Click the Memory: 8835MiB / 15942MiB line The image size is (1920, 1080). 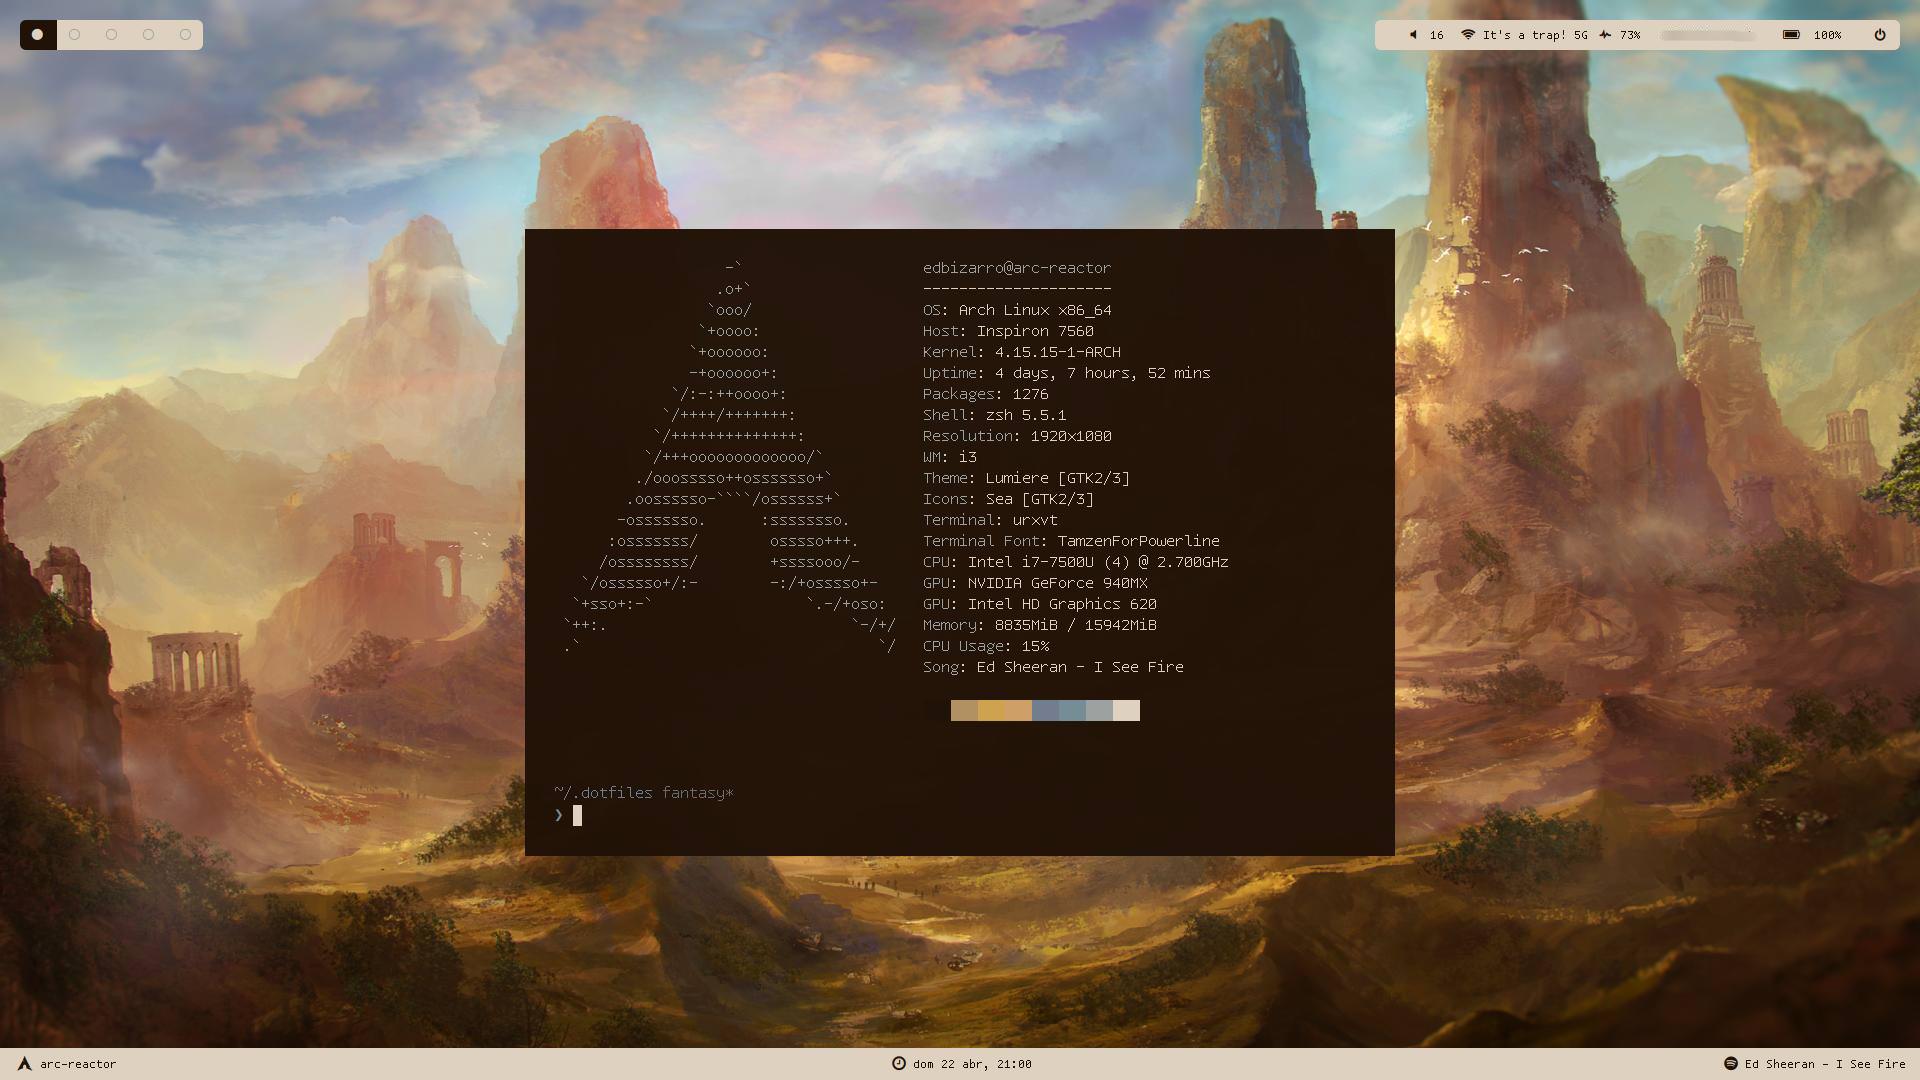(x=1040, y=625)
